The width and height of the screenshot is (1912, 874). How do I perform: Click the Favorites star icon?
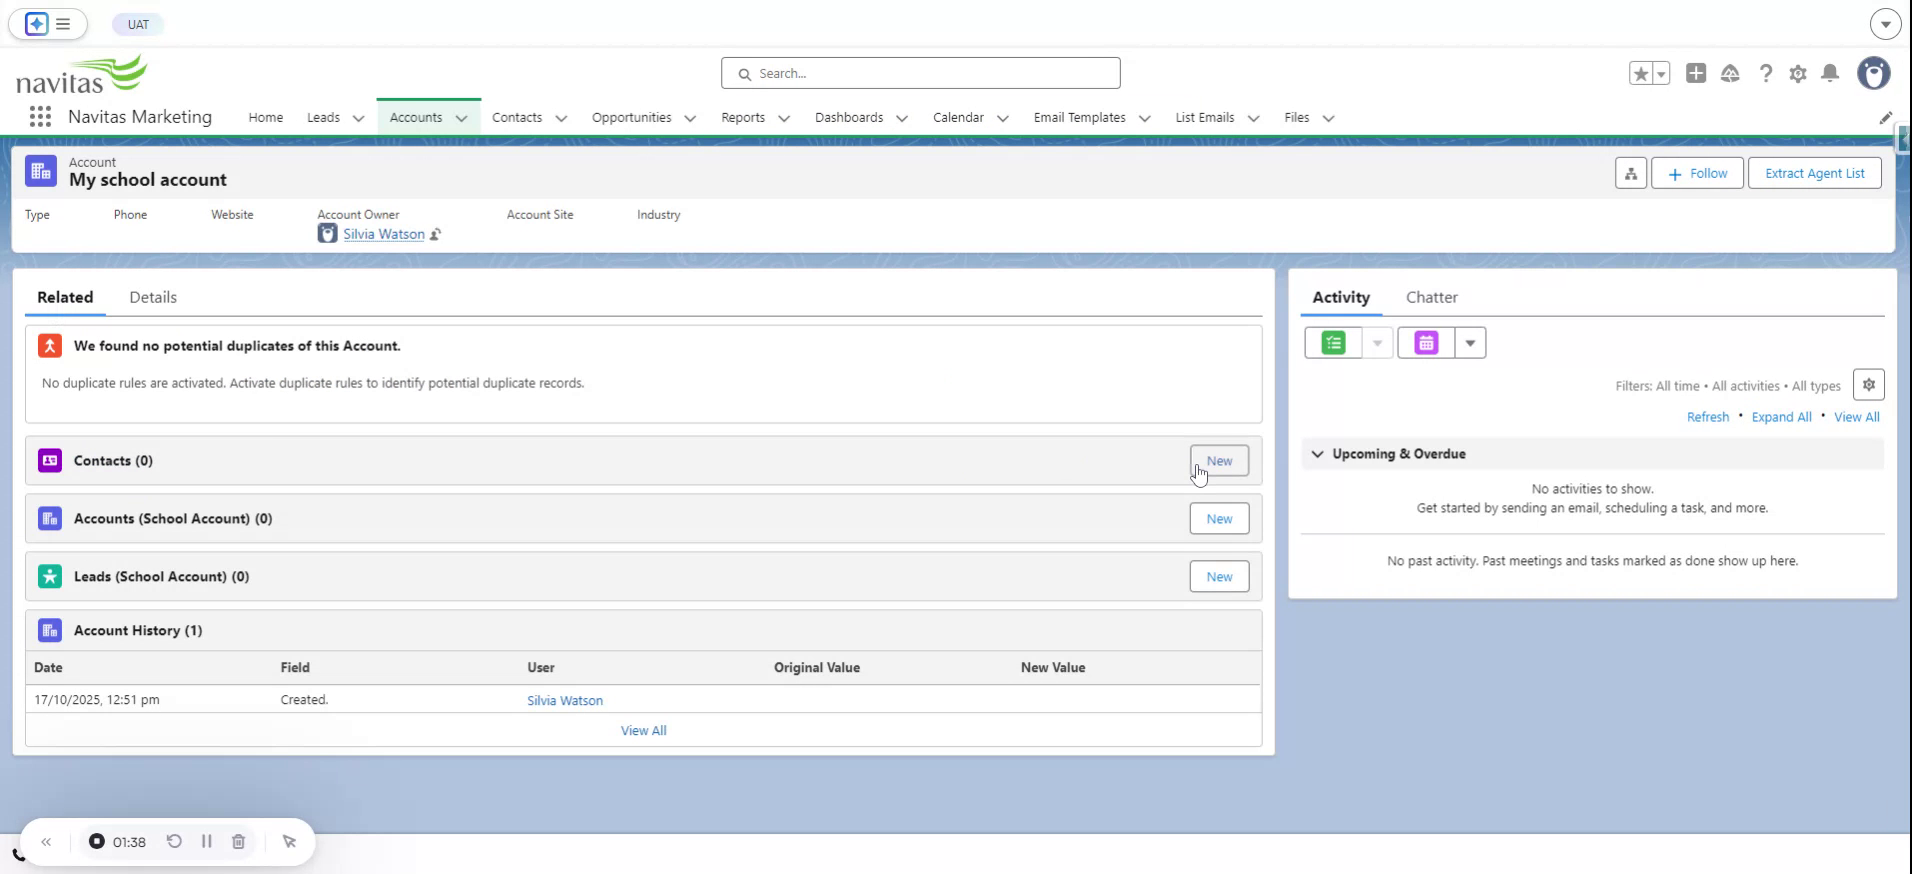click(x=1641, y=73)
